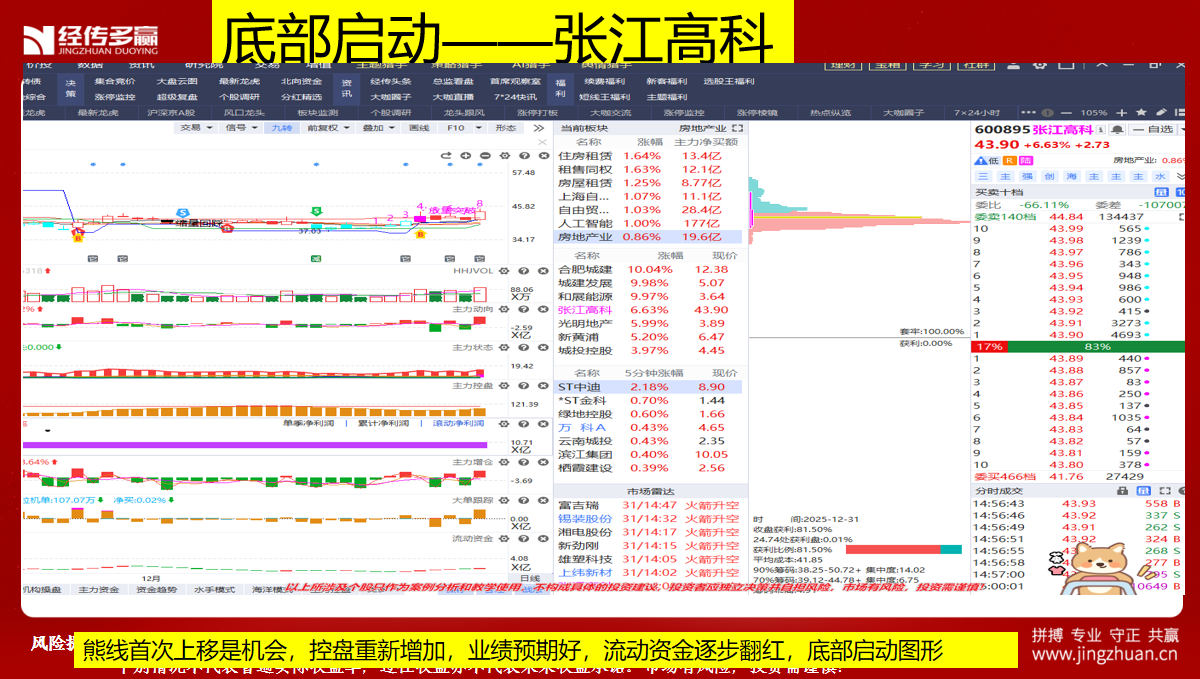Click the zoom-in plus icon on the main chart
The width and height of the screenshot is (1200, 679).
[x=465, y=155]
